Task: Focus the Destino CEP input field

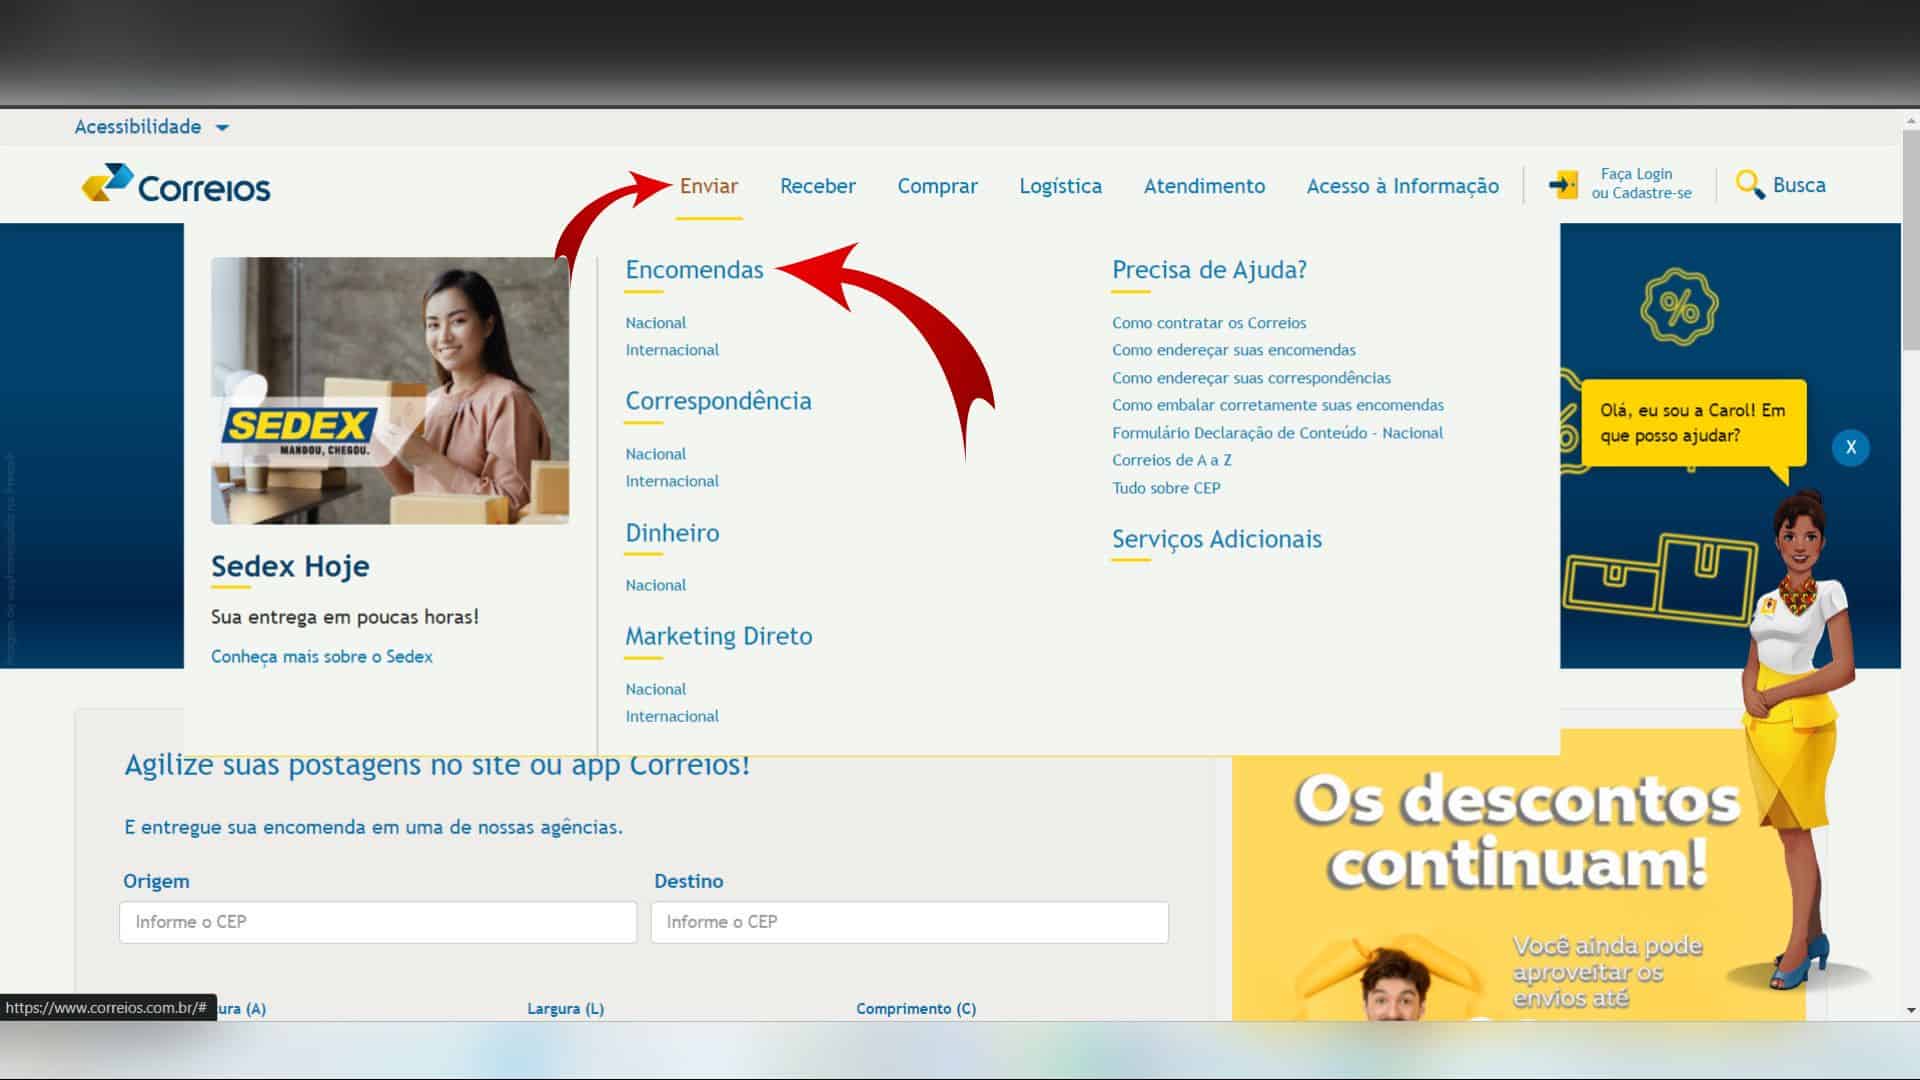Action: coord(909,922)
